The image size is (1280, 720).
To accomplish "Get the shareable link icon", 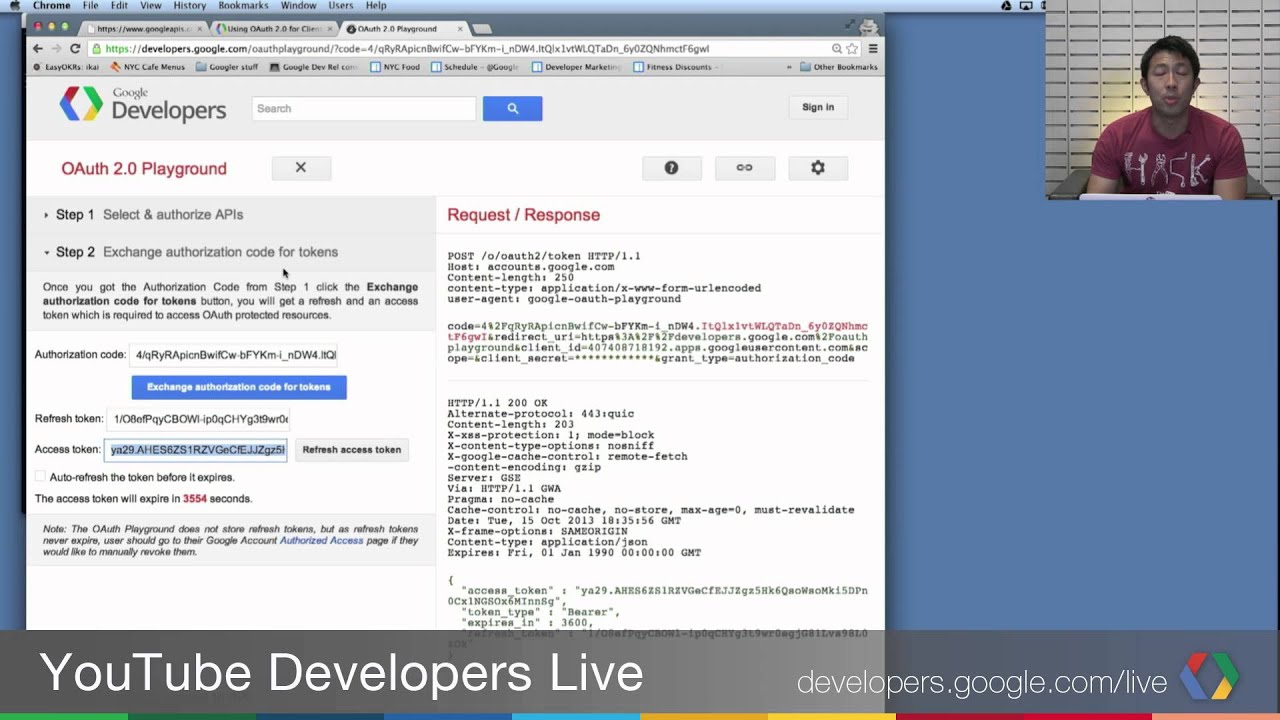I will click(744, 168).
